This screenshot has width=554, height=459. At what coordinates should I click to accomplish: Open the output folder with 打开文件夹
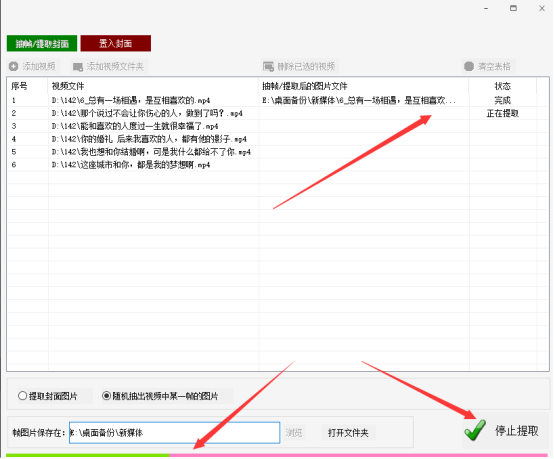tap(348, 432)
